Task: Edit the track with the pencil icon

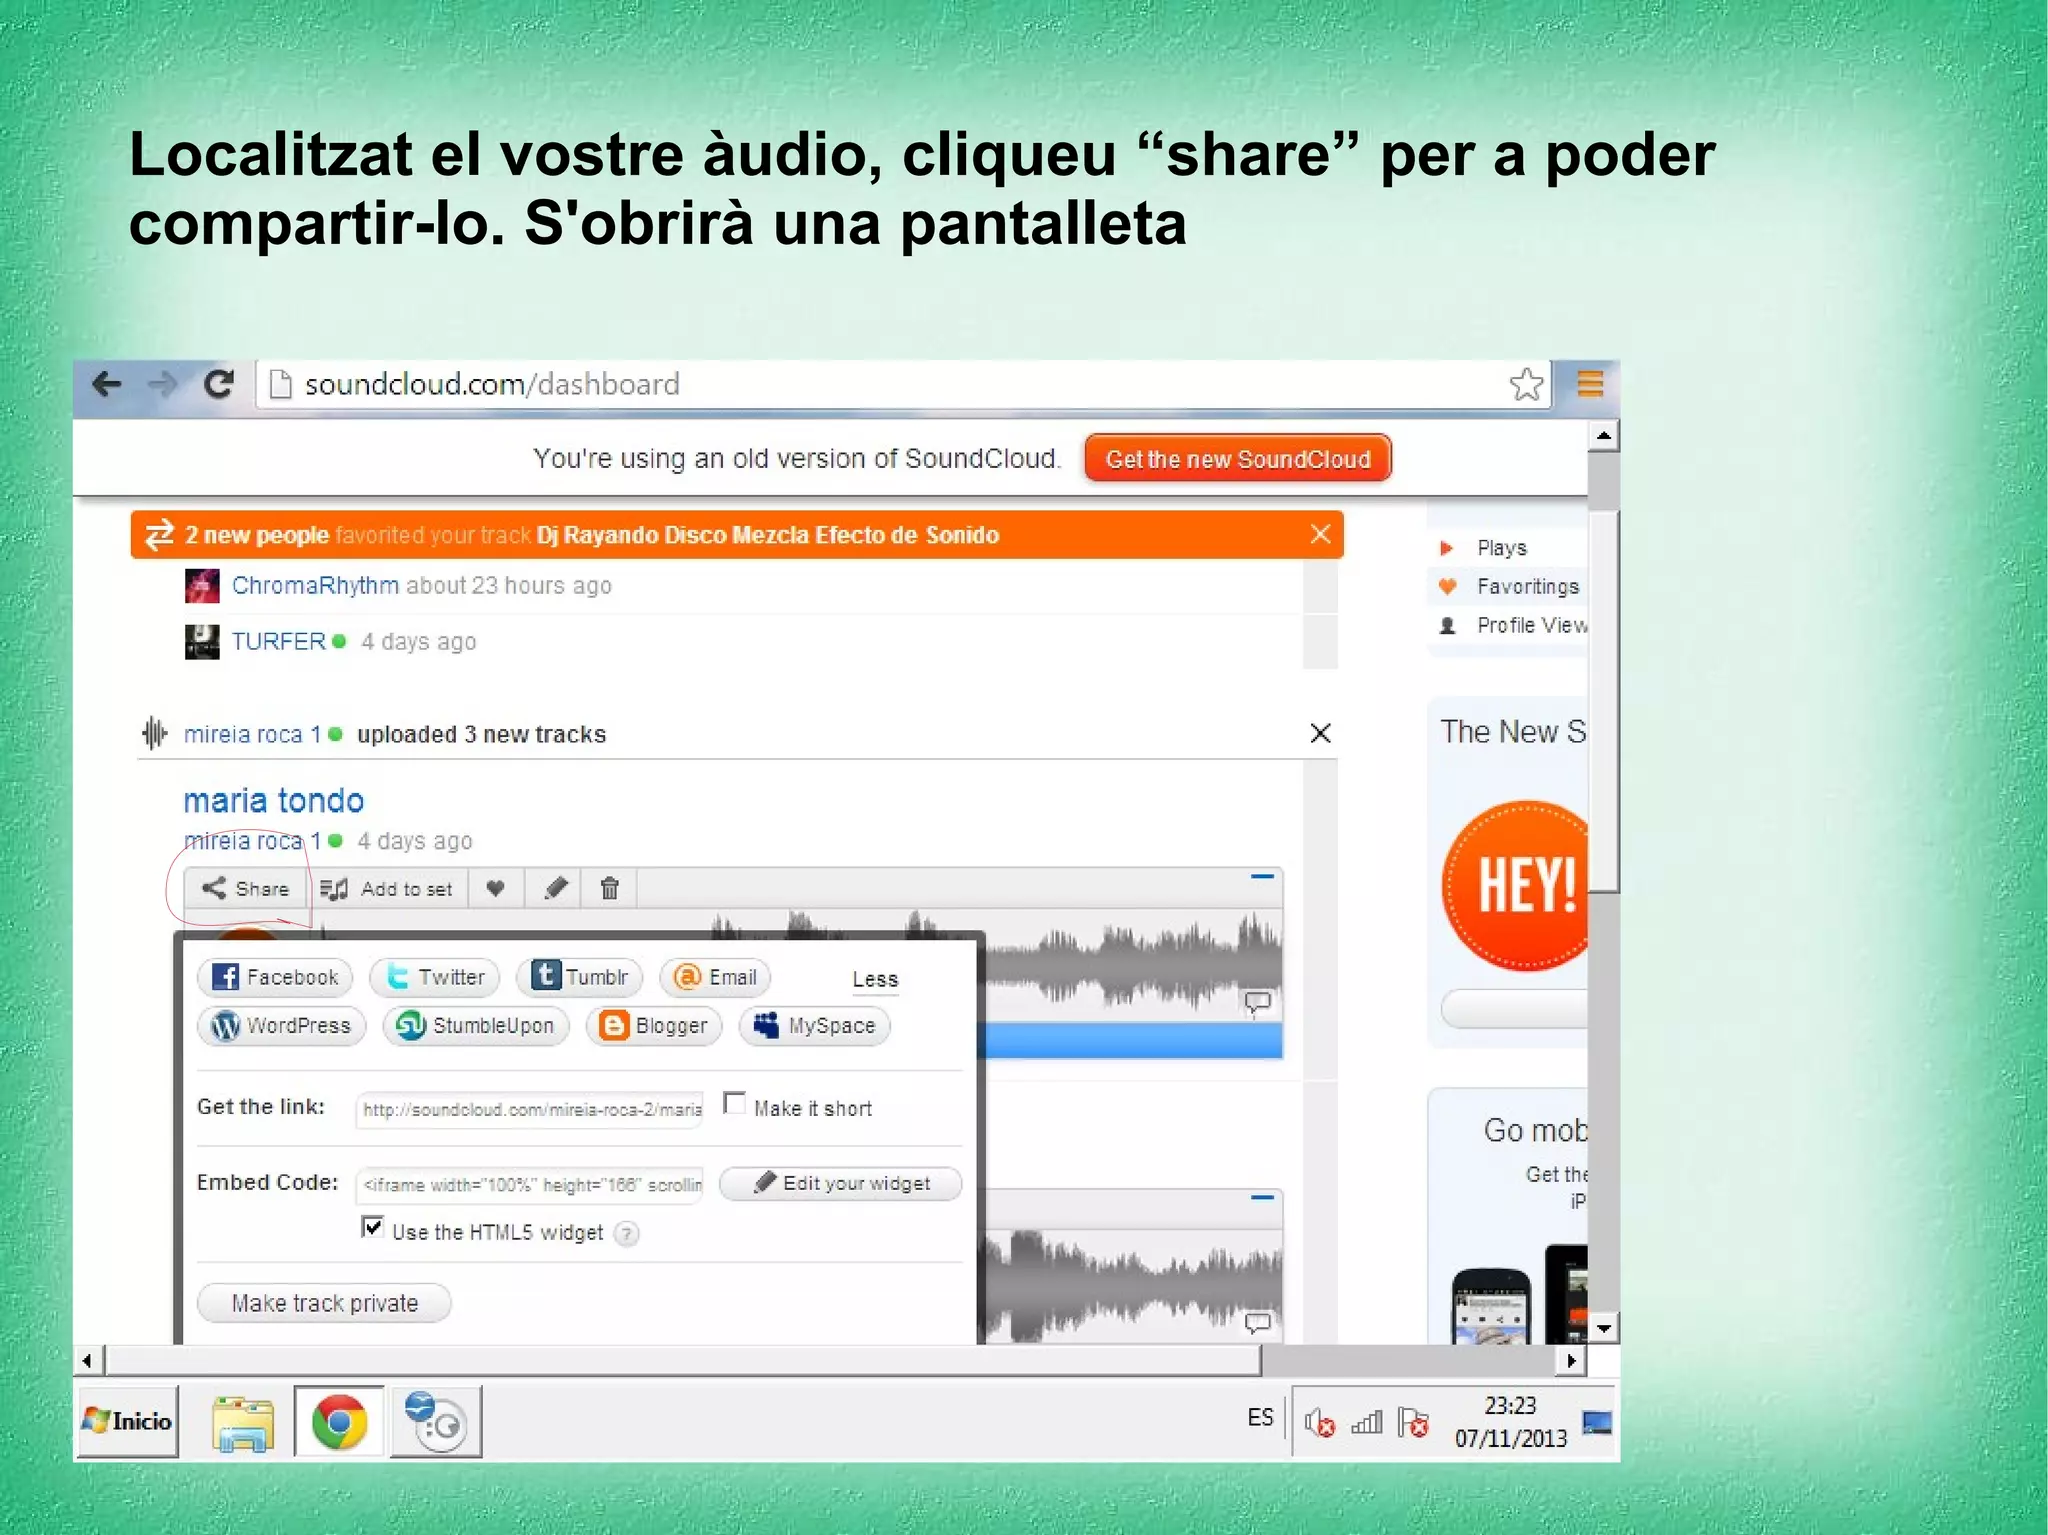Action: [x=556, y=888]
